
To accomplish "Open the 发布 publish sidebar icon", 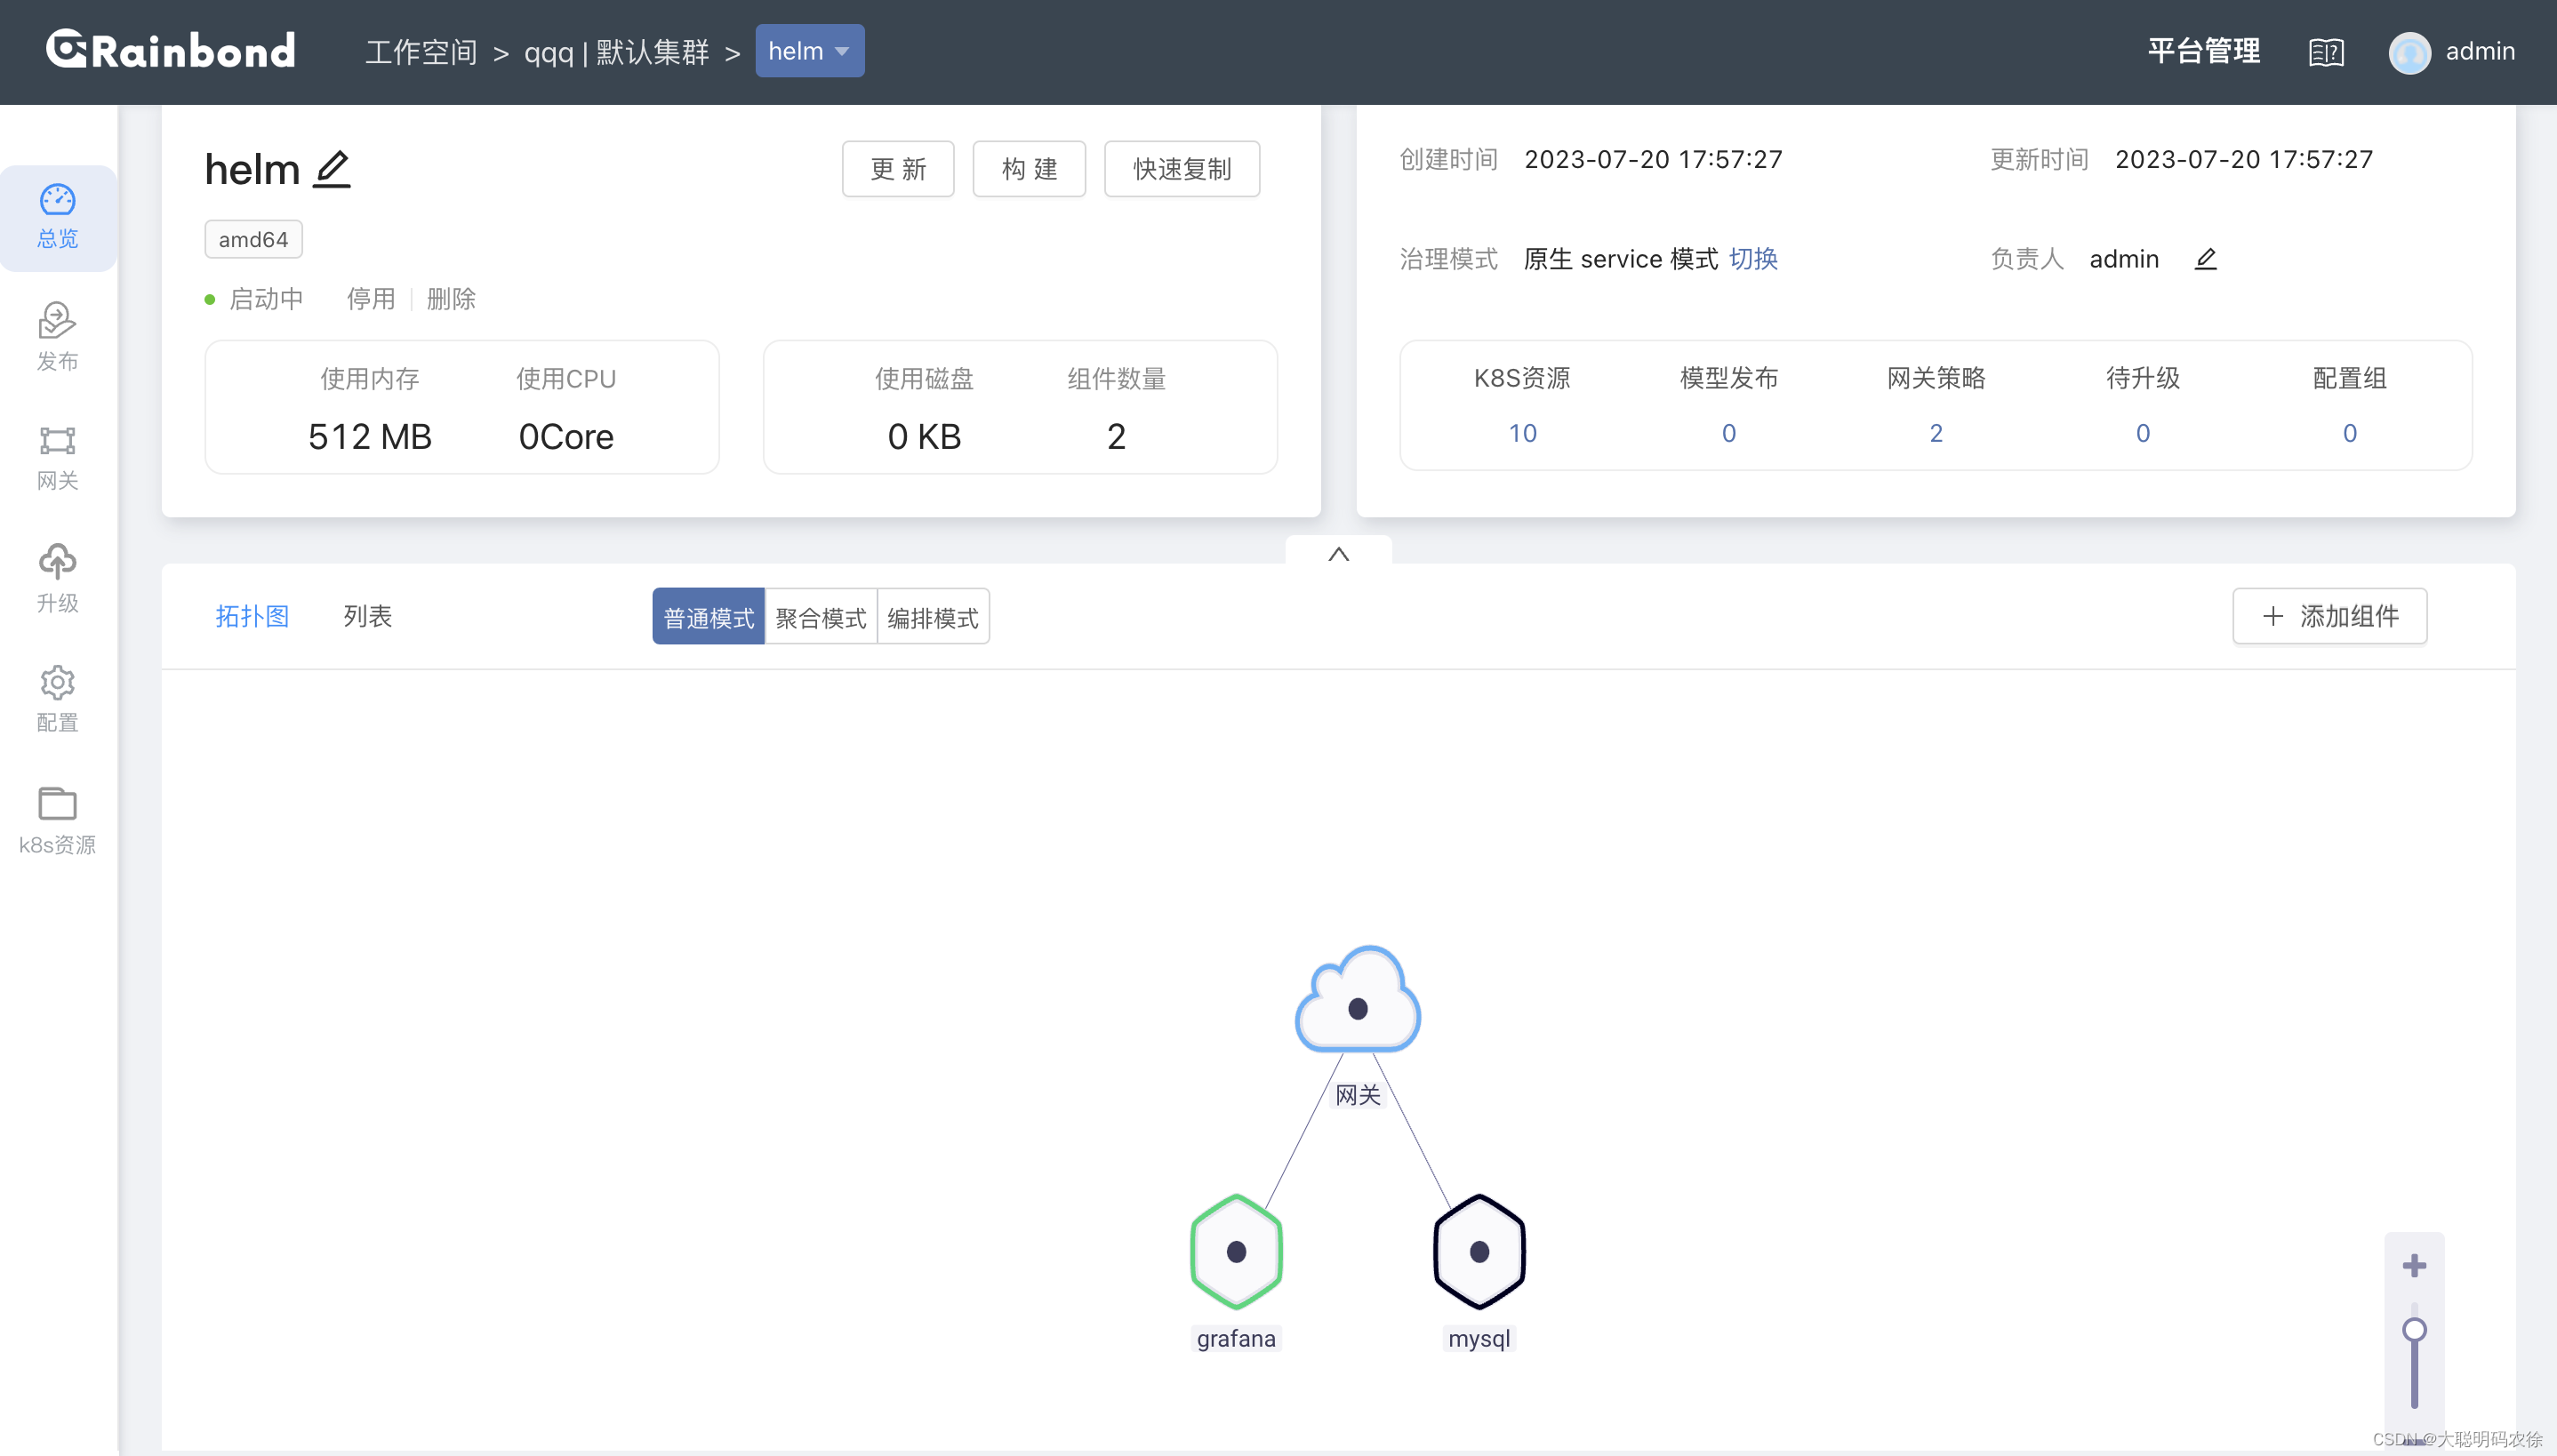I will click(57, 322).
